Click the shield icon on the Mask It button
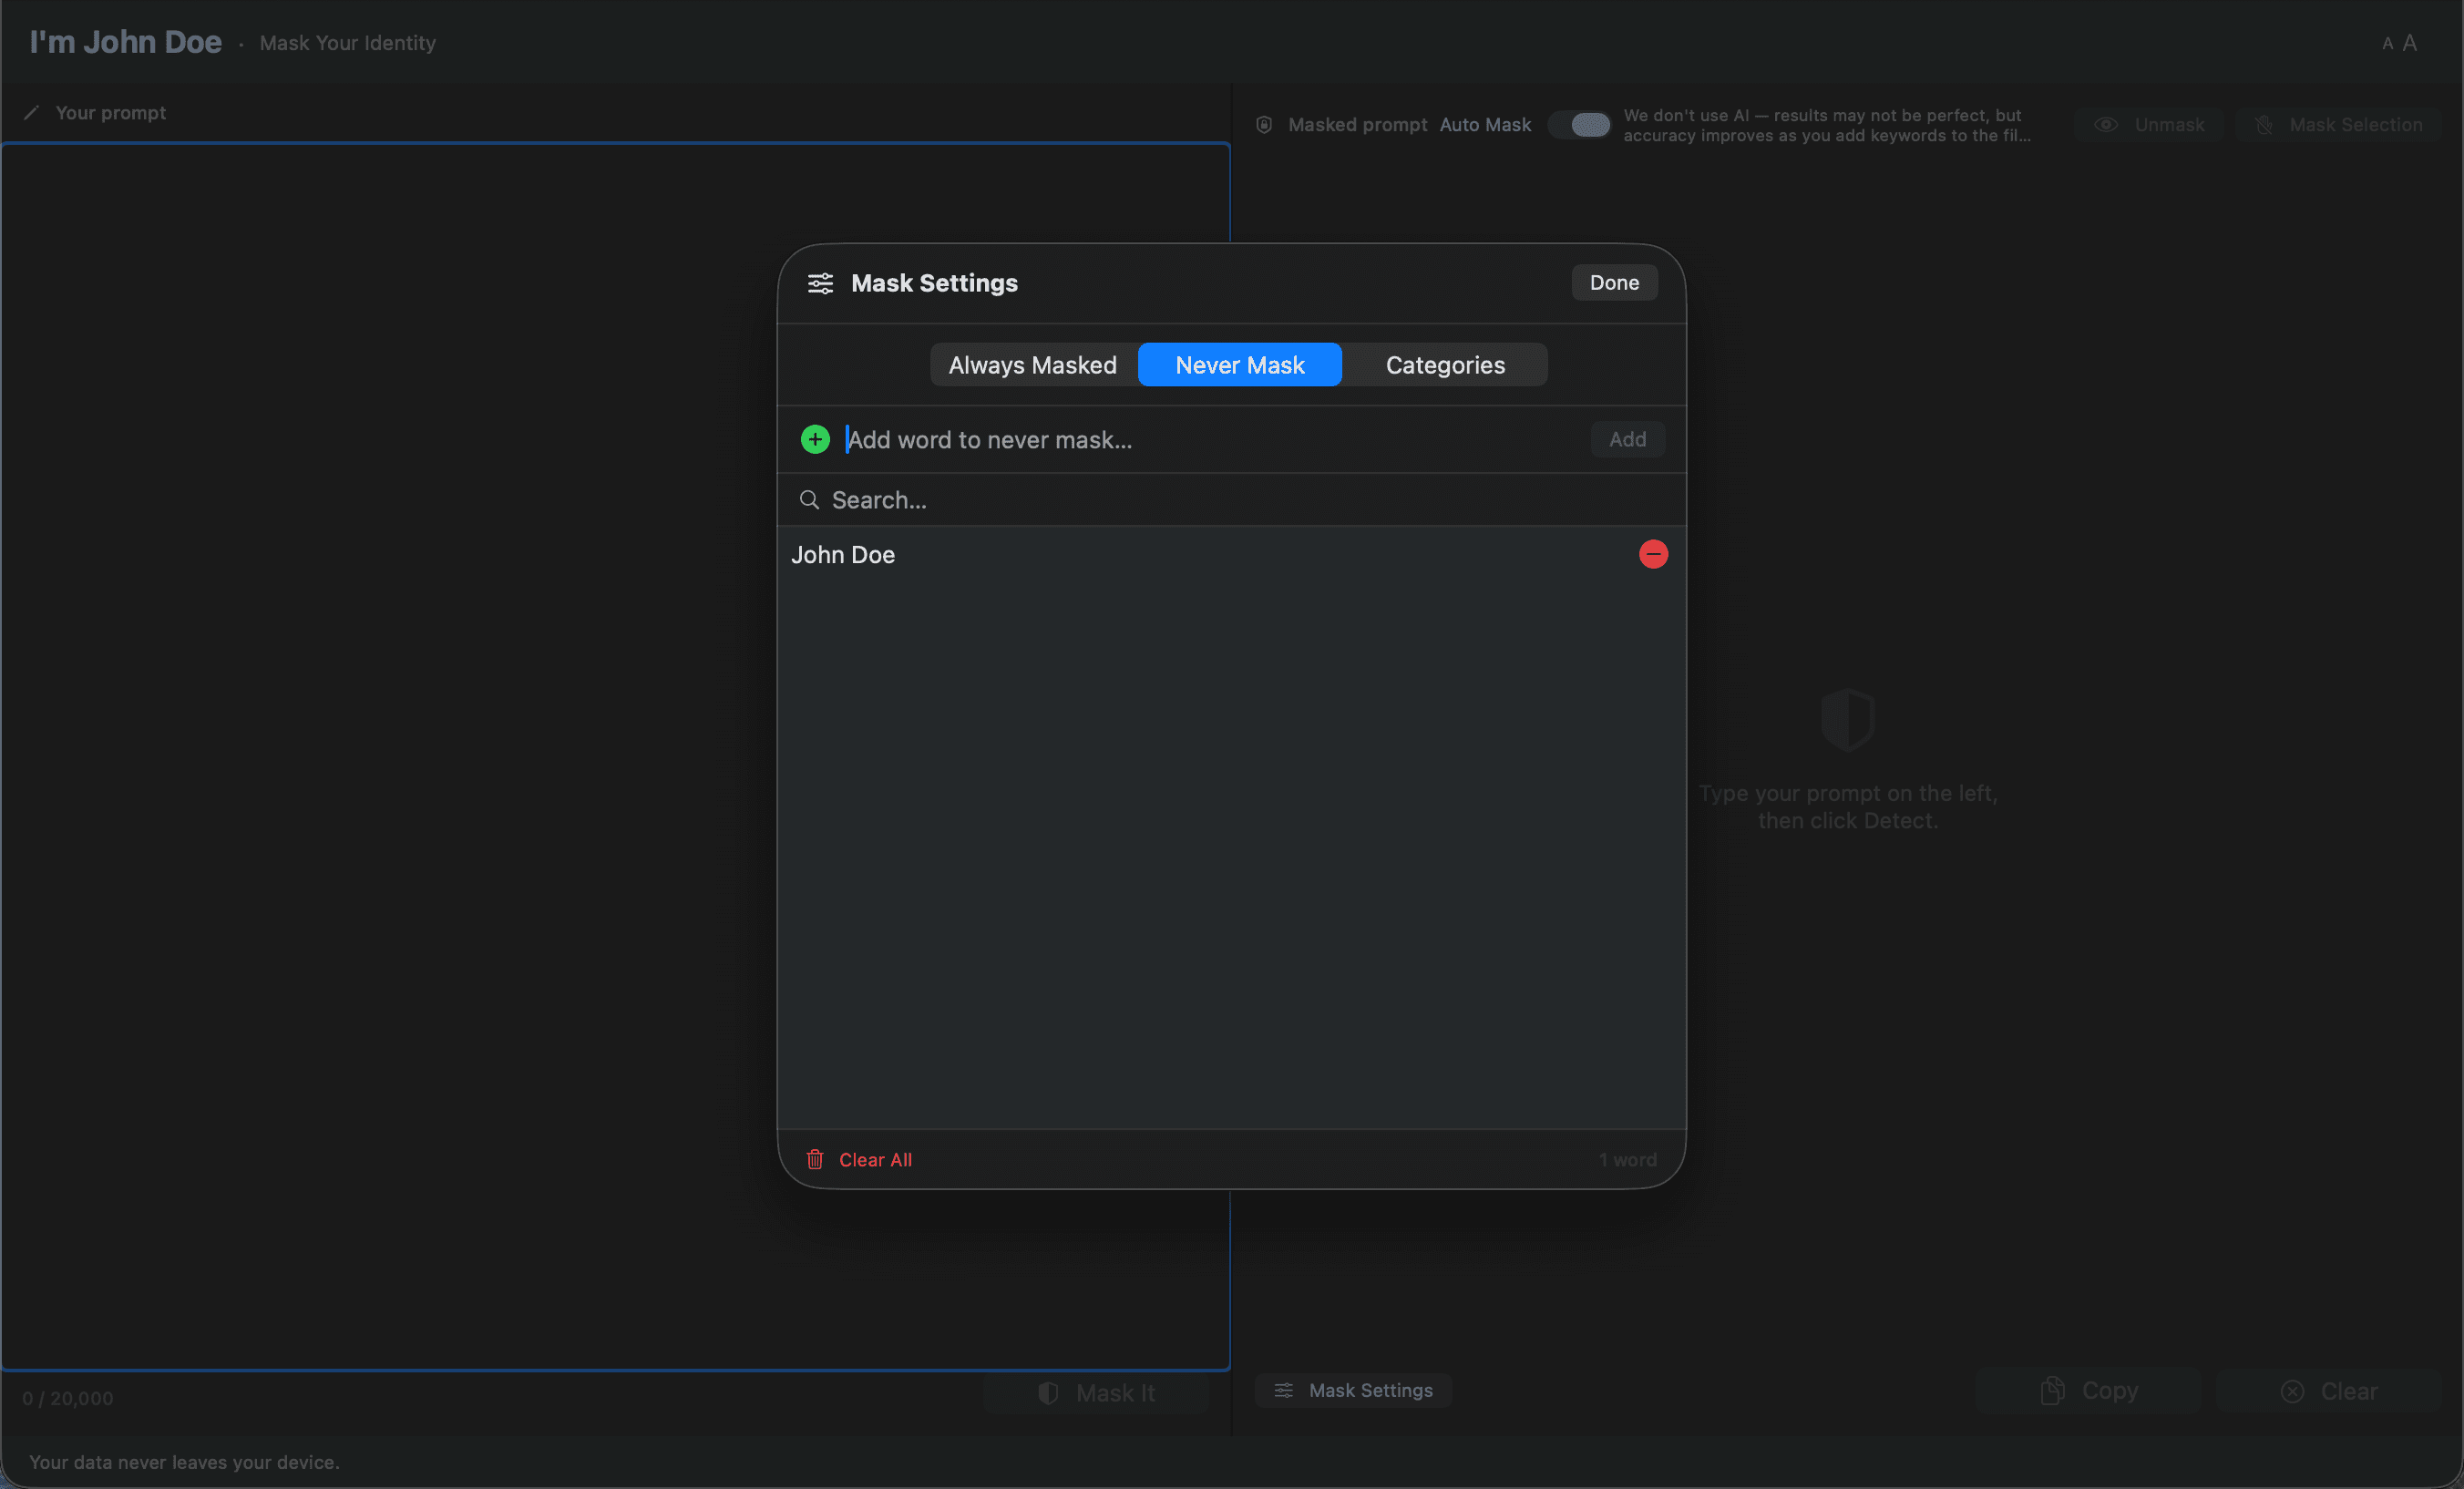This screenshot has height=1489, width=2464. [1048, 1392]
